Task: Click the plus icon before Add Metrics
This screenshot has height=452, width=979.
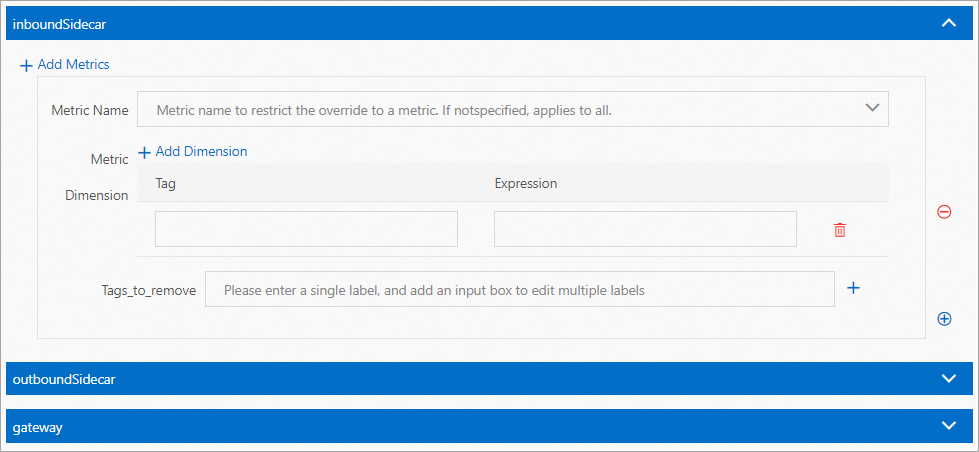Action: point(26,65)
